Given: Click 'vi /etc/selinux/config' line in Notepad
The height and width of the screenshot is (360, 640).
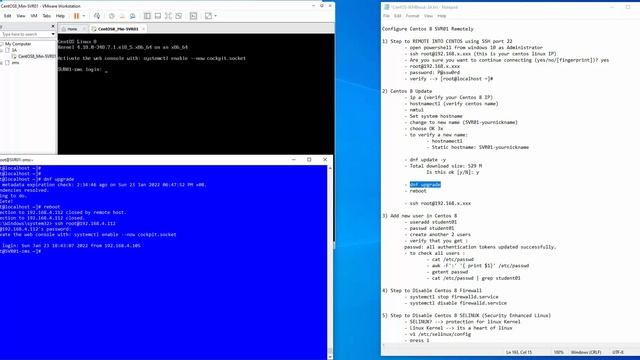Looking at the screenshot, I should 440,334.
